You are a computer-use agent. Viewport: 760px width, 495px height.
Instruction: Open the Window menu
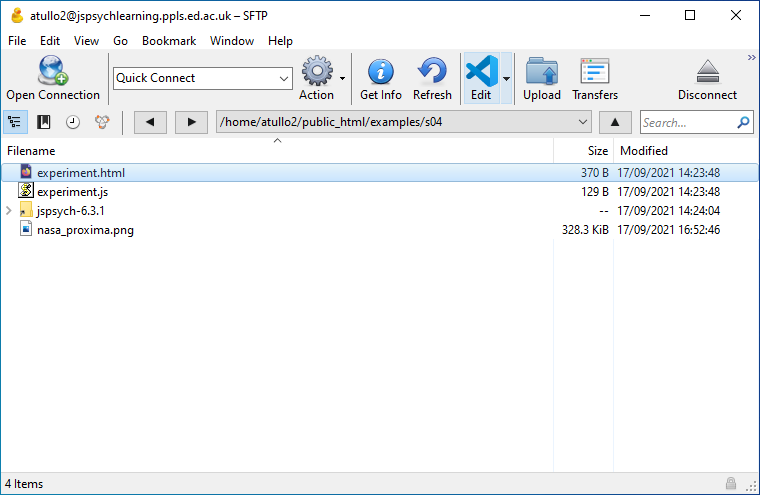tap(231, 41)
